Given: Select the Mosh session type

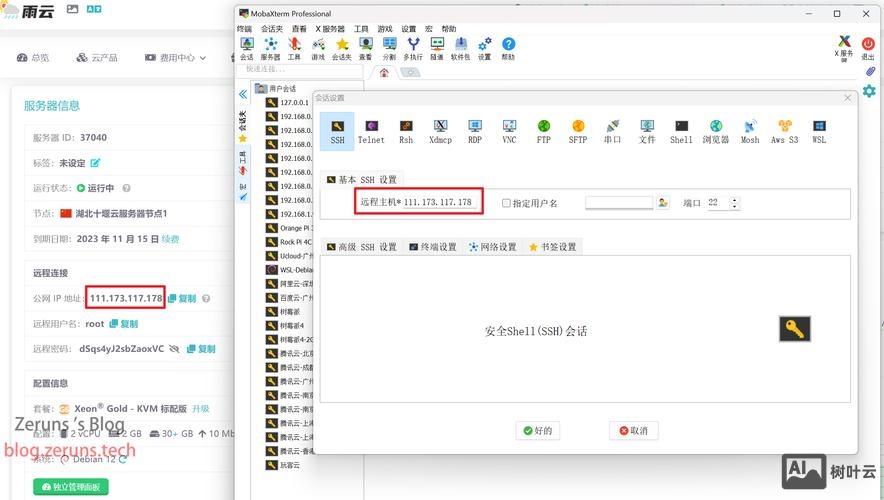Looking at the screenshot, I should [750, 131].
